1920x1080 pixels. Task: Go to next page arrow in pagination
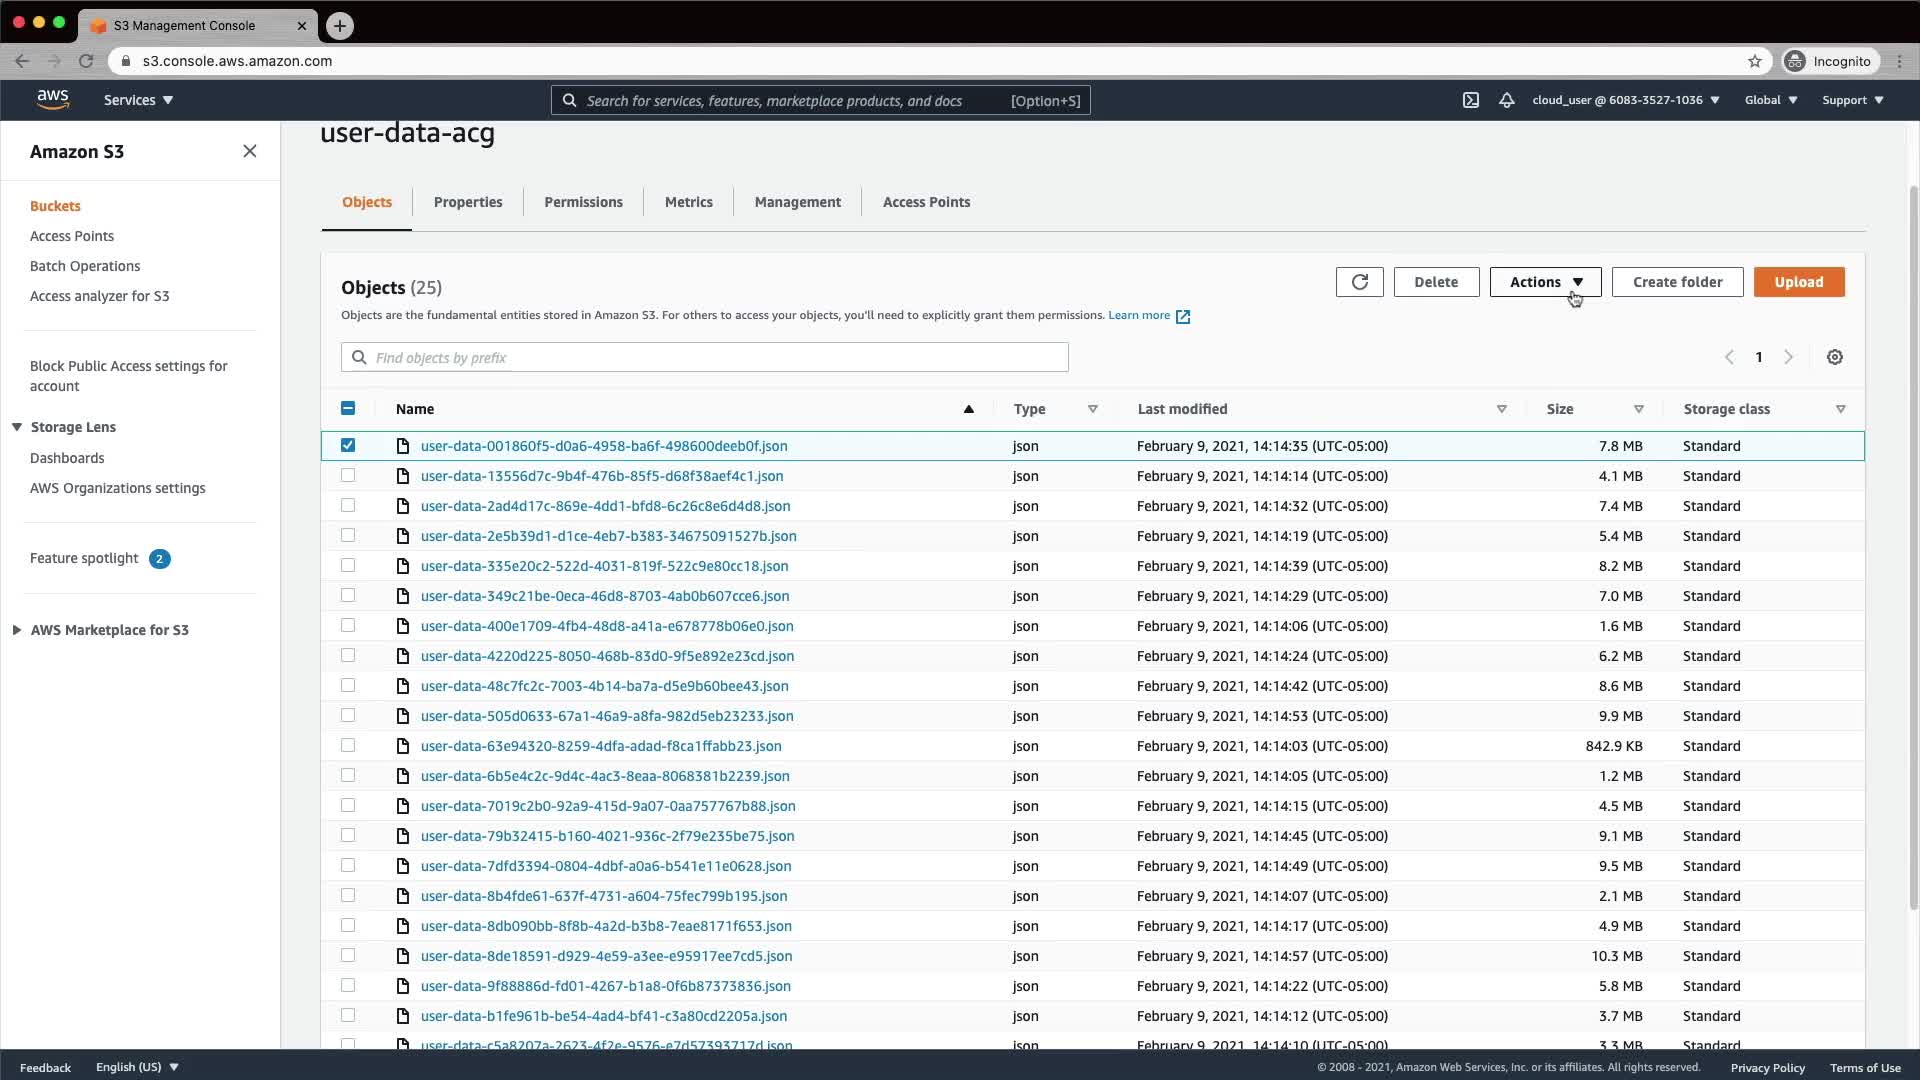pos(1789,357)
